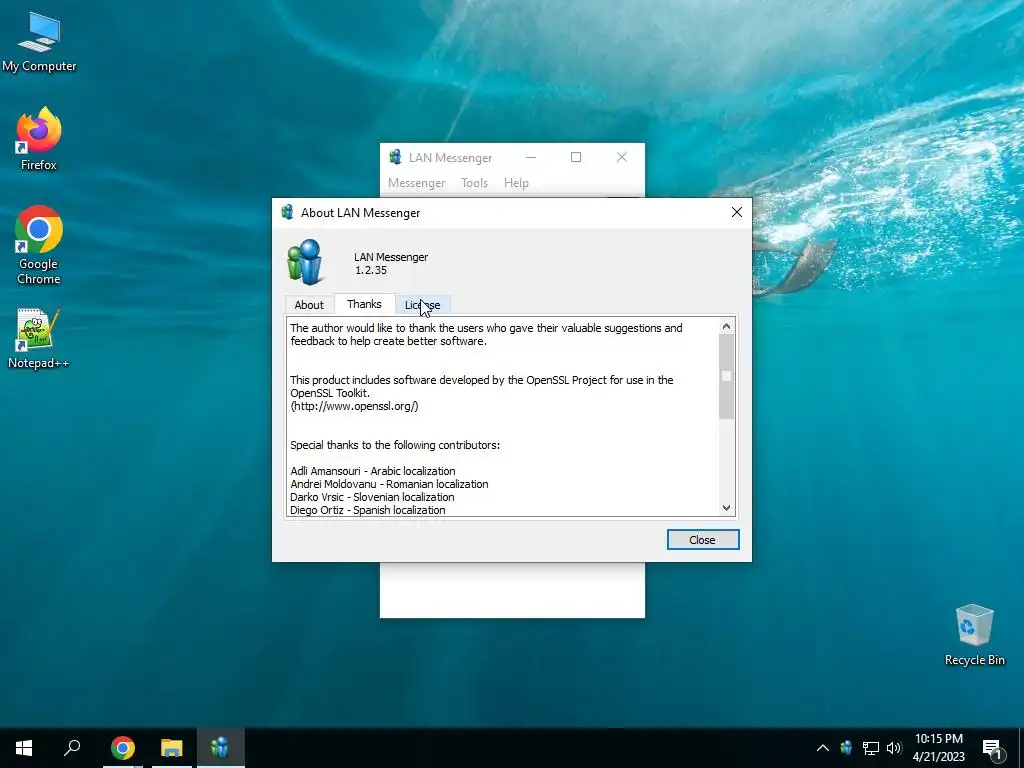Open the Messenger menu

[417, 183]
